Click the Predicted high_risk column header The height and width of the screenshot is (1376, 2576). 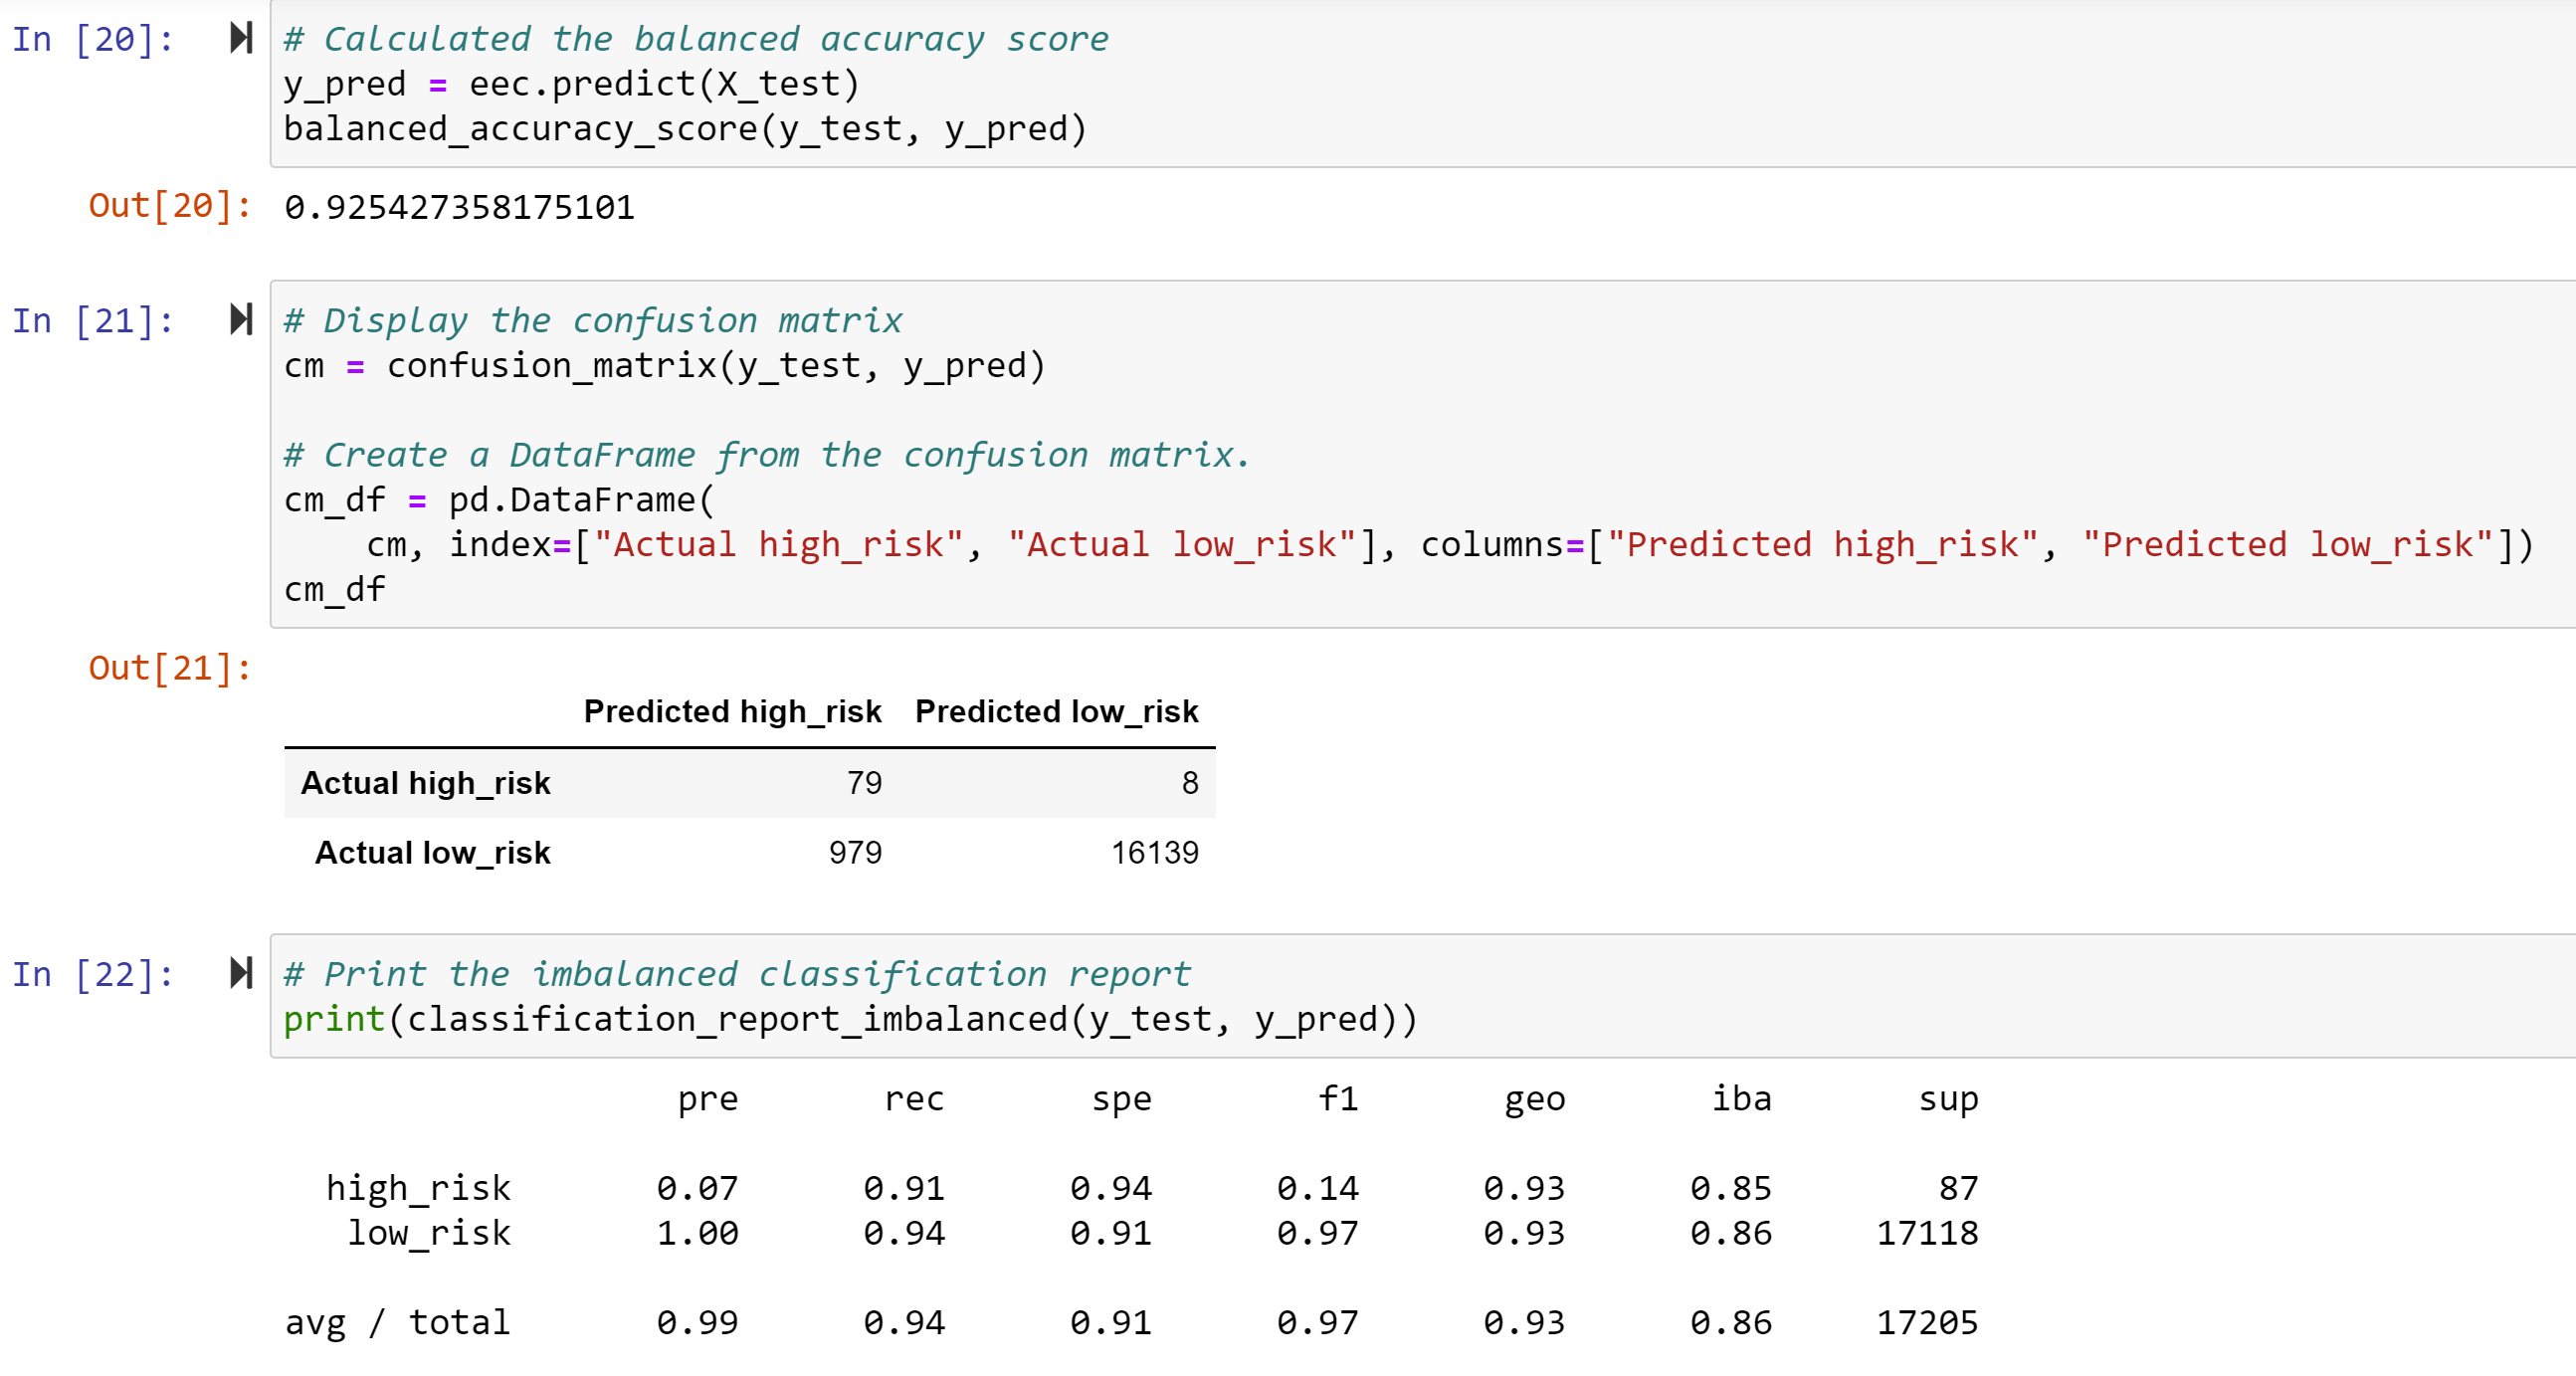[732, 711]
